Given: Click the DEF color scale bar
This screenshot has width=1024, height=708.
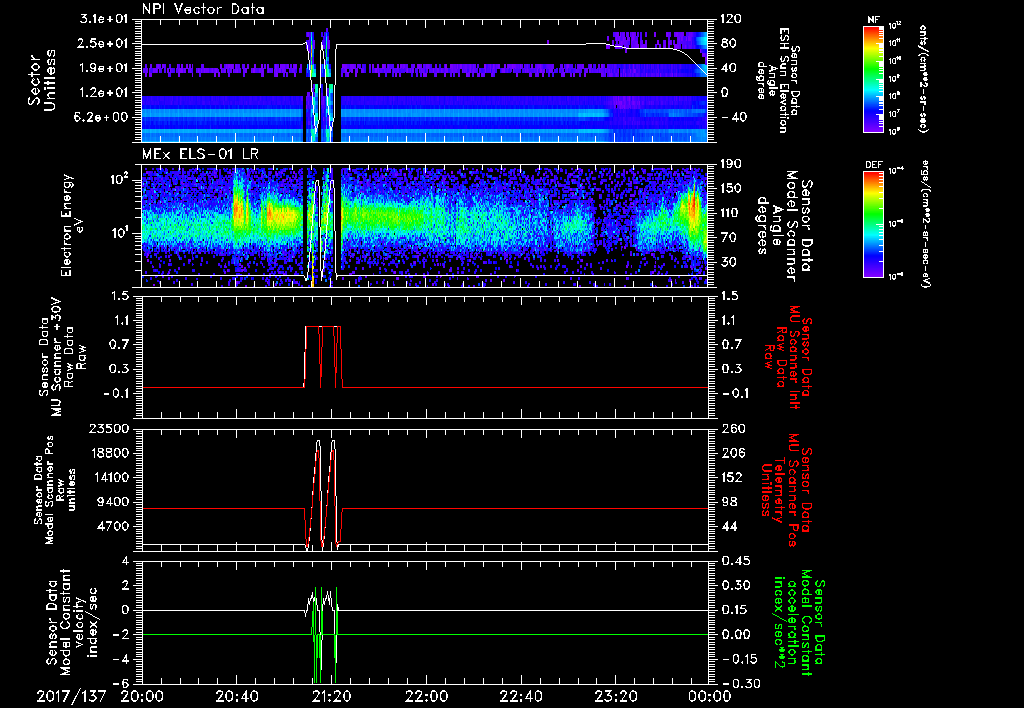Looking at the screenshot, I should tap(873, 224).
